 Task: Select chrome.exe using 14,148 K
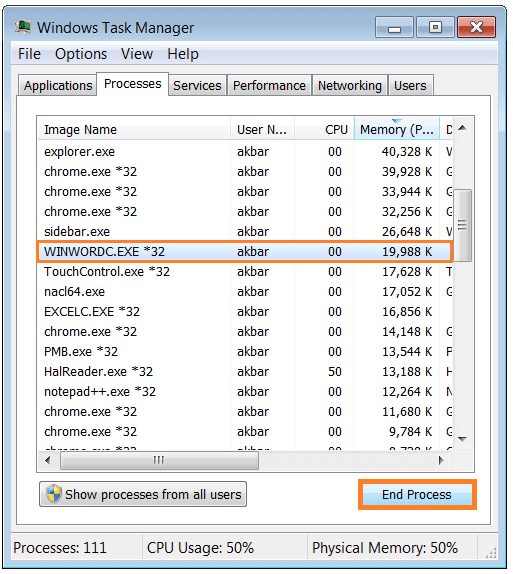pos(245,332)
